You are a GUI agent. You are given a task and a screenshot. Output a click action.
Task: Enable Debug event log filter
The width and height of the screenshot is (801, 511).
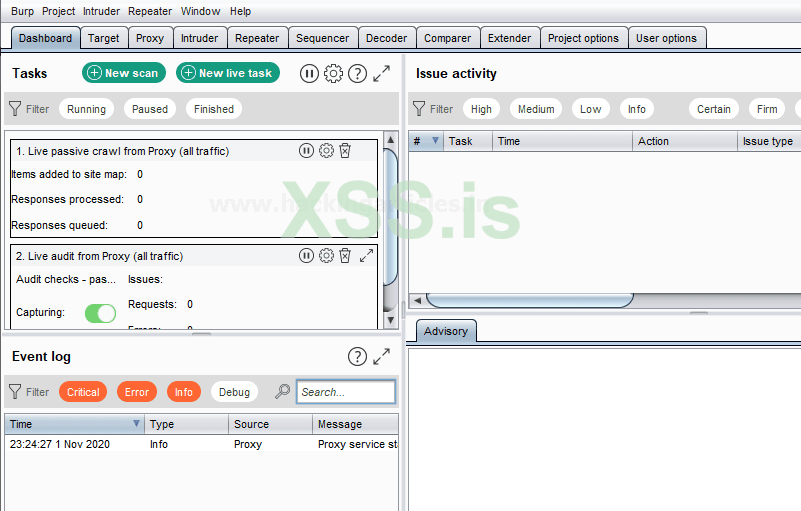pyautogui.click(x=234, y=392)
